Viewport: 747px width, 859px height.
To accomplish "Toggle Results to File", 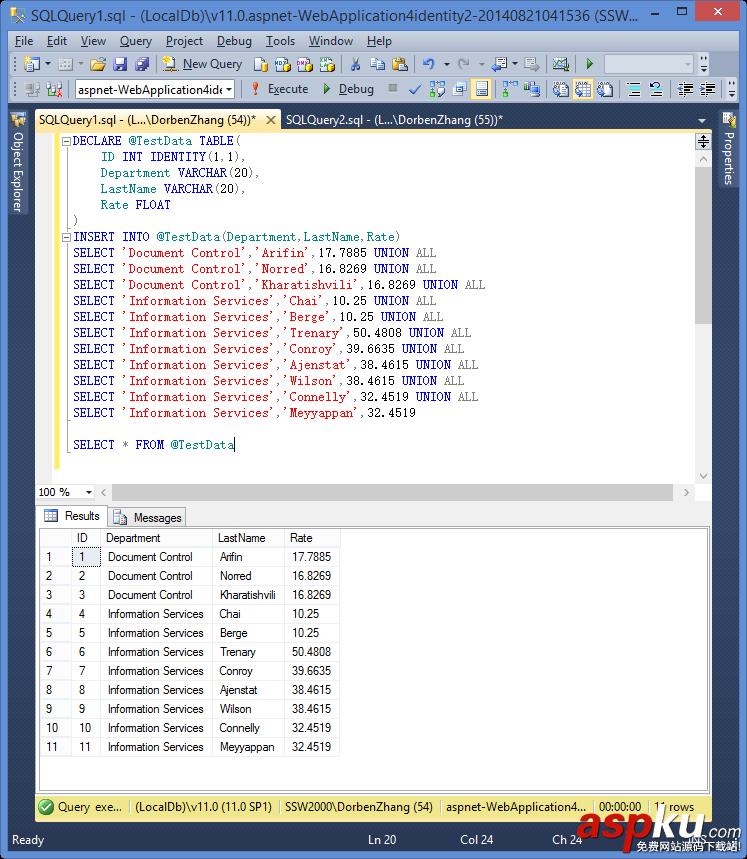I will (605, 89).
